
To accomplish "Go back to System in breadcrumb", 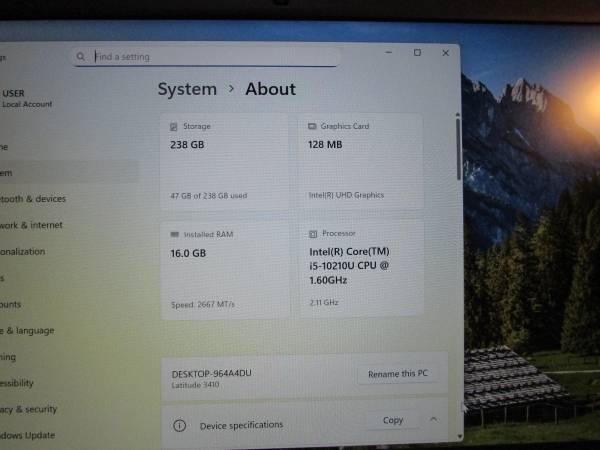I will click(x=187, y=89).
